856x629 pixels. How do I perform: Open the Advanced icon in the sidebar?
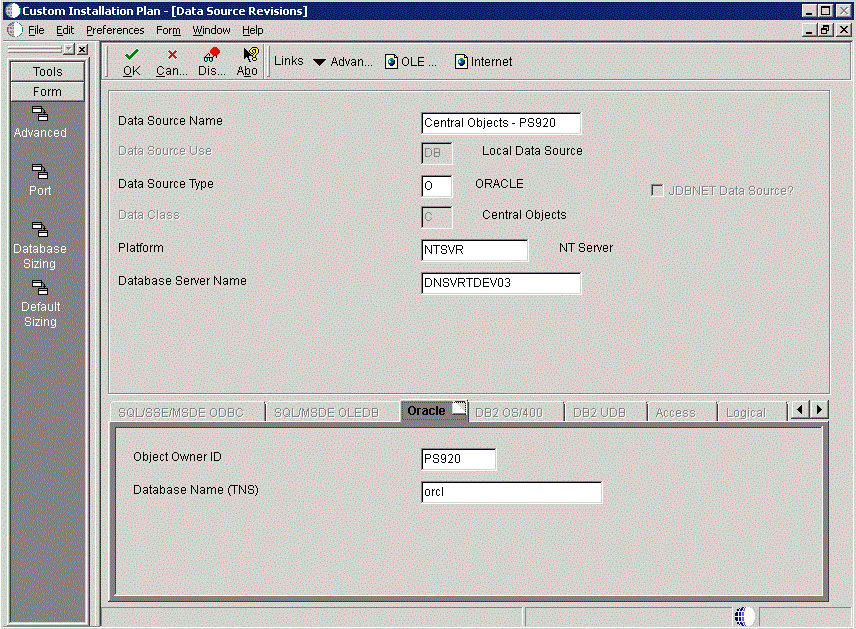[40, 114]
